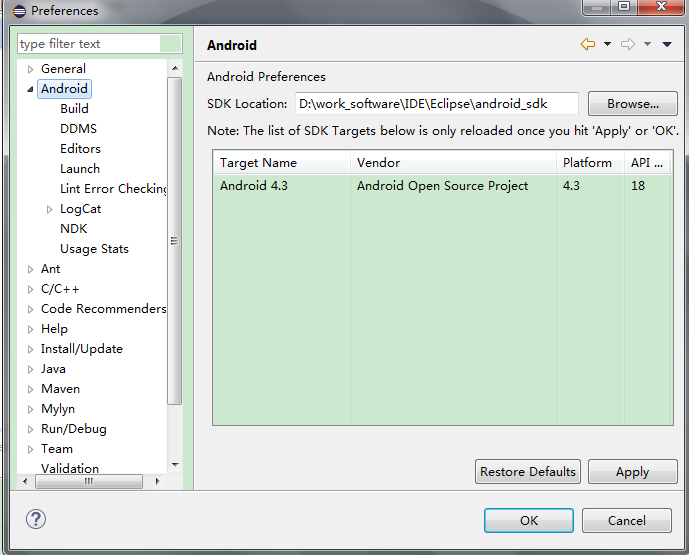
Task: Close the Preferences dialog window
Action: [661, 7]
